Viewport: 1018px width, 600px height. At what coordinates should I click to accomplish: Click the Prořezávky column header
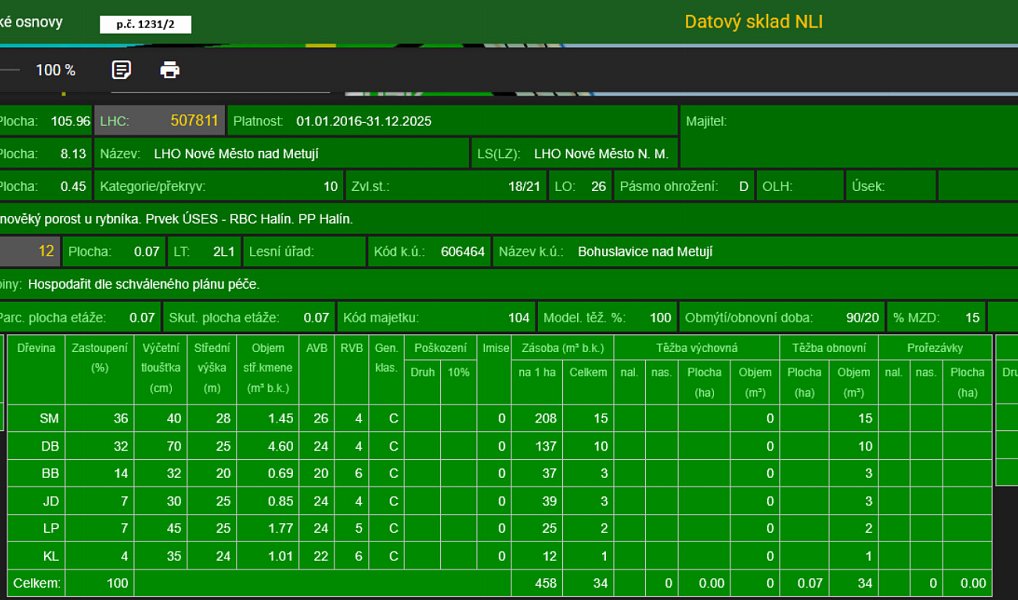pyautogui.click(x=935, y=348)
